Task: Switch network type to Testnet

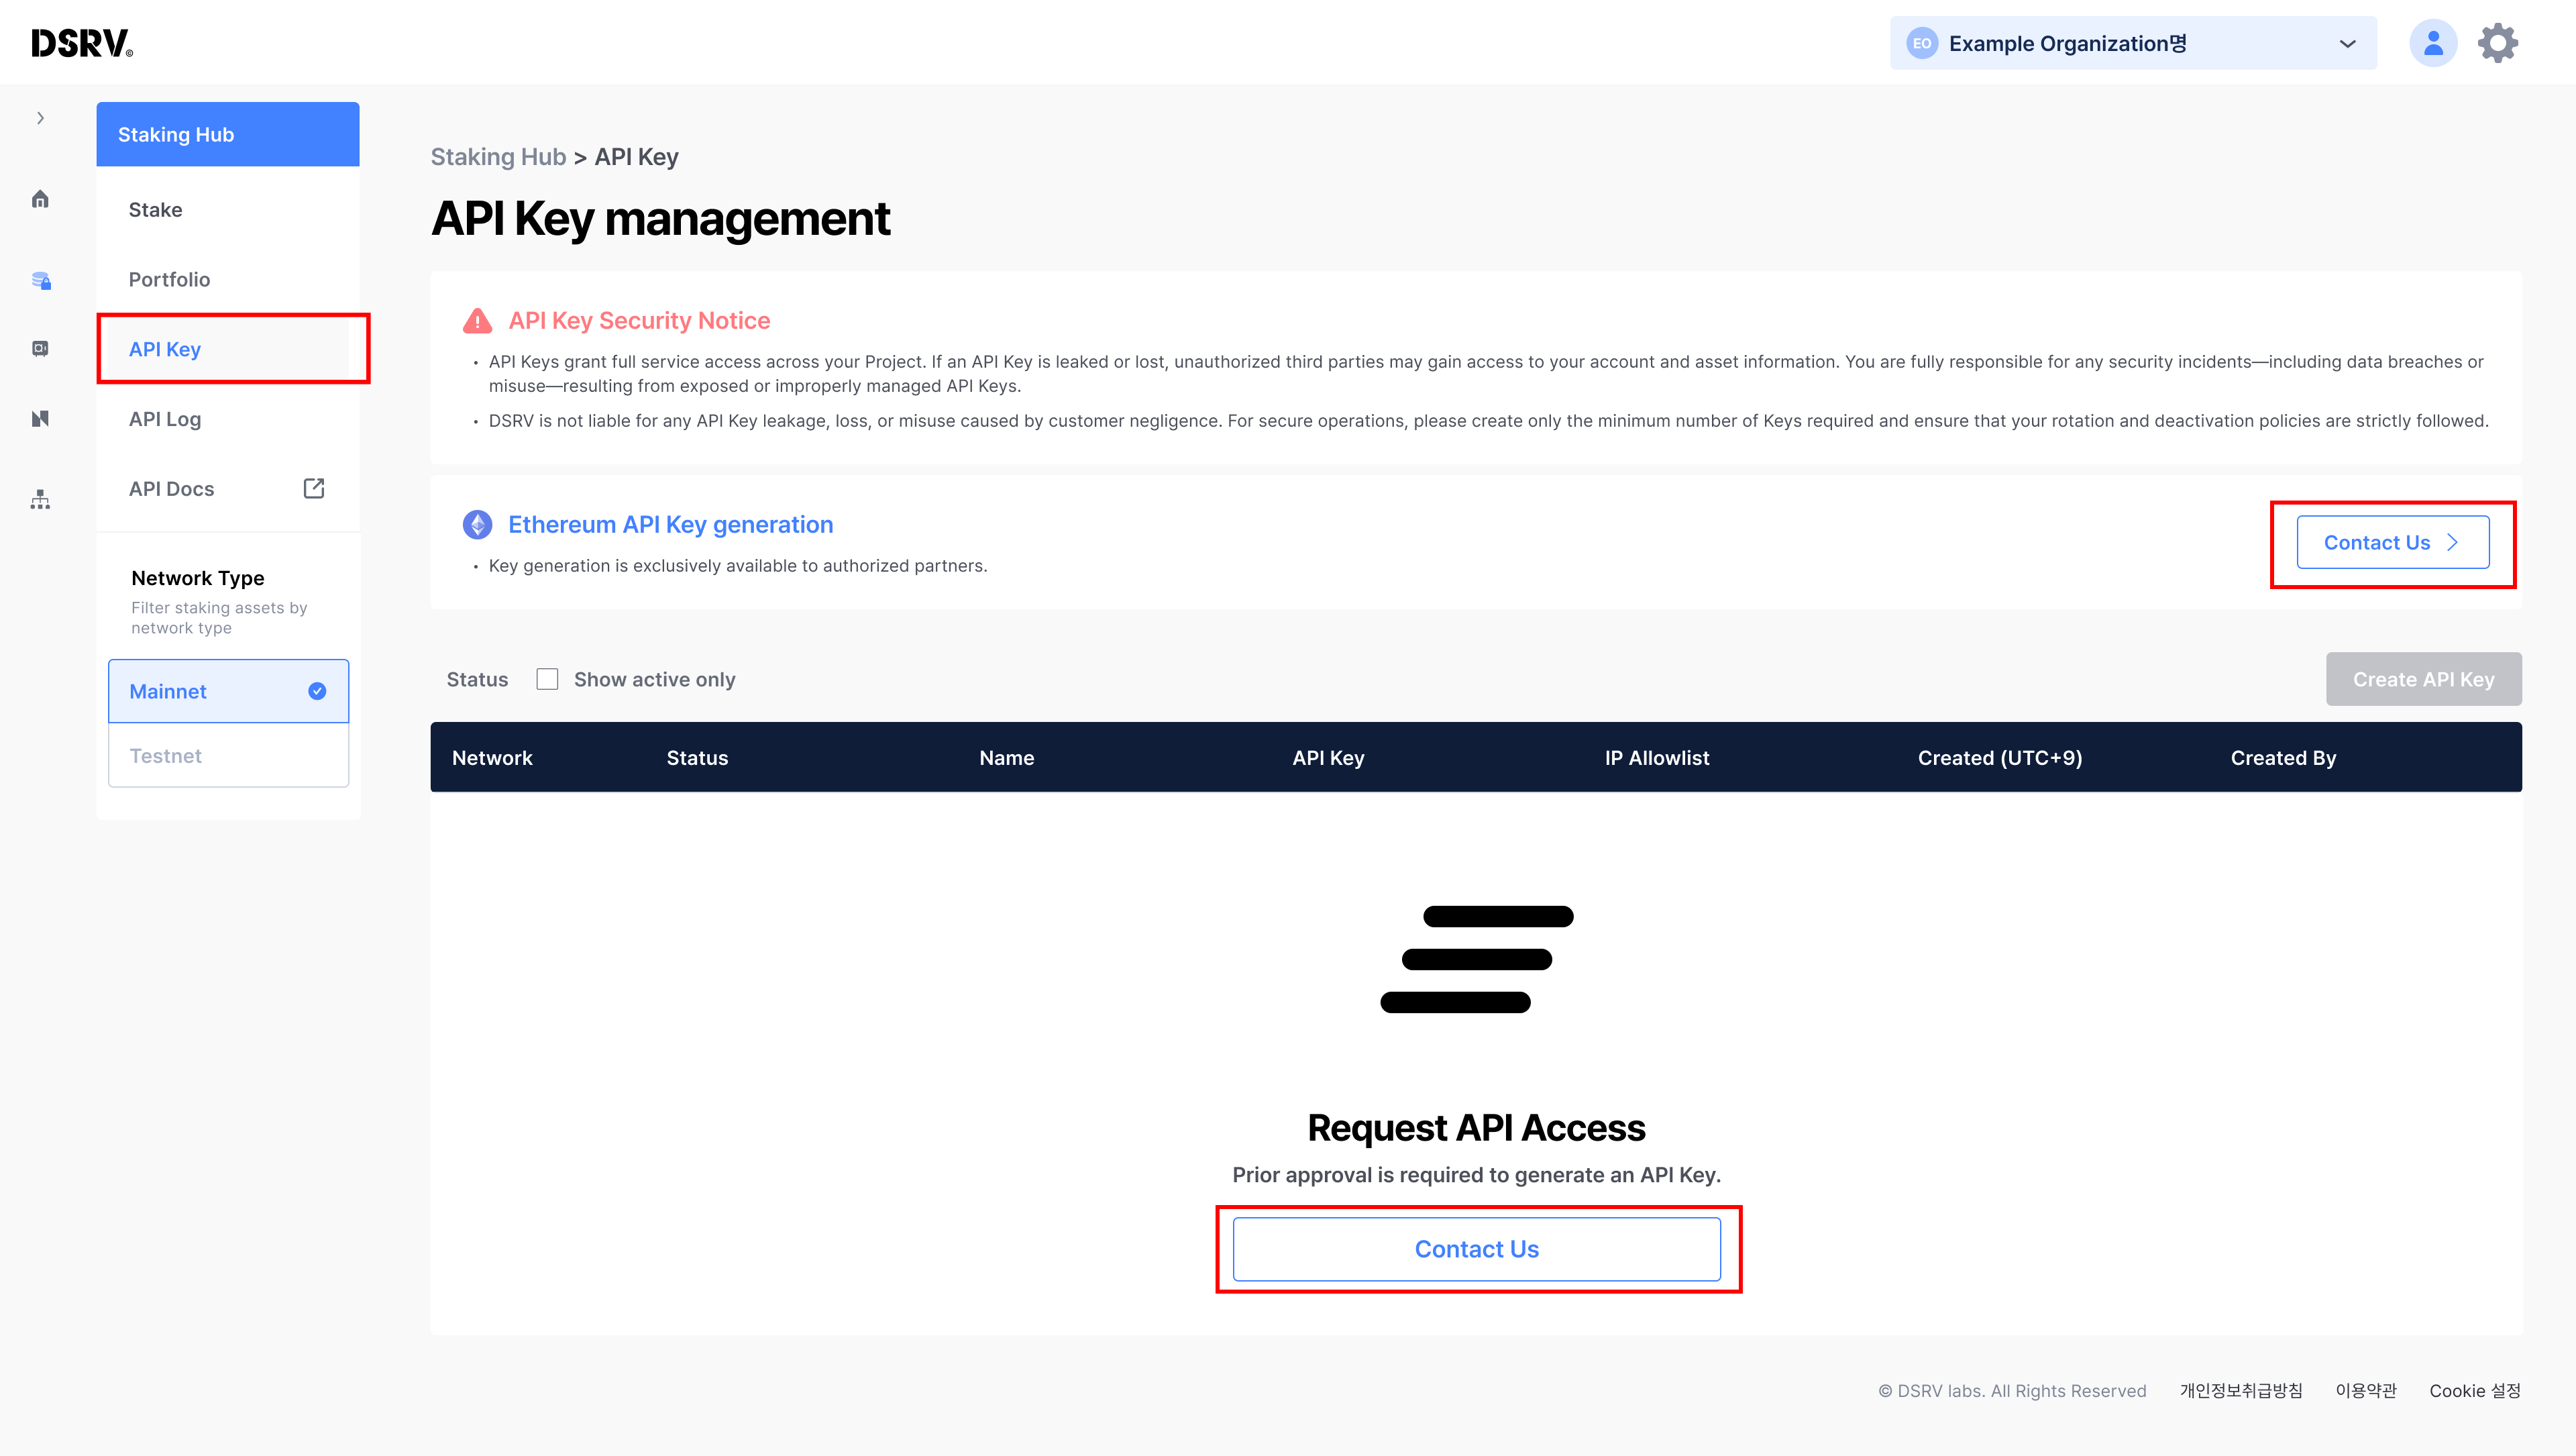Action: click(x=228, y=756)
